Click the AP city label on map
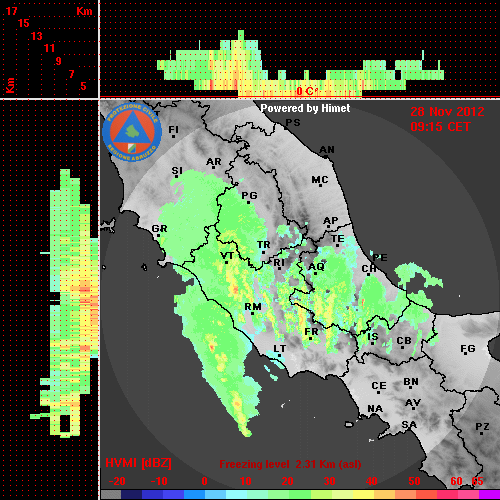 point(330,221)
